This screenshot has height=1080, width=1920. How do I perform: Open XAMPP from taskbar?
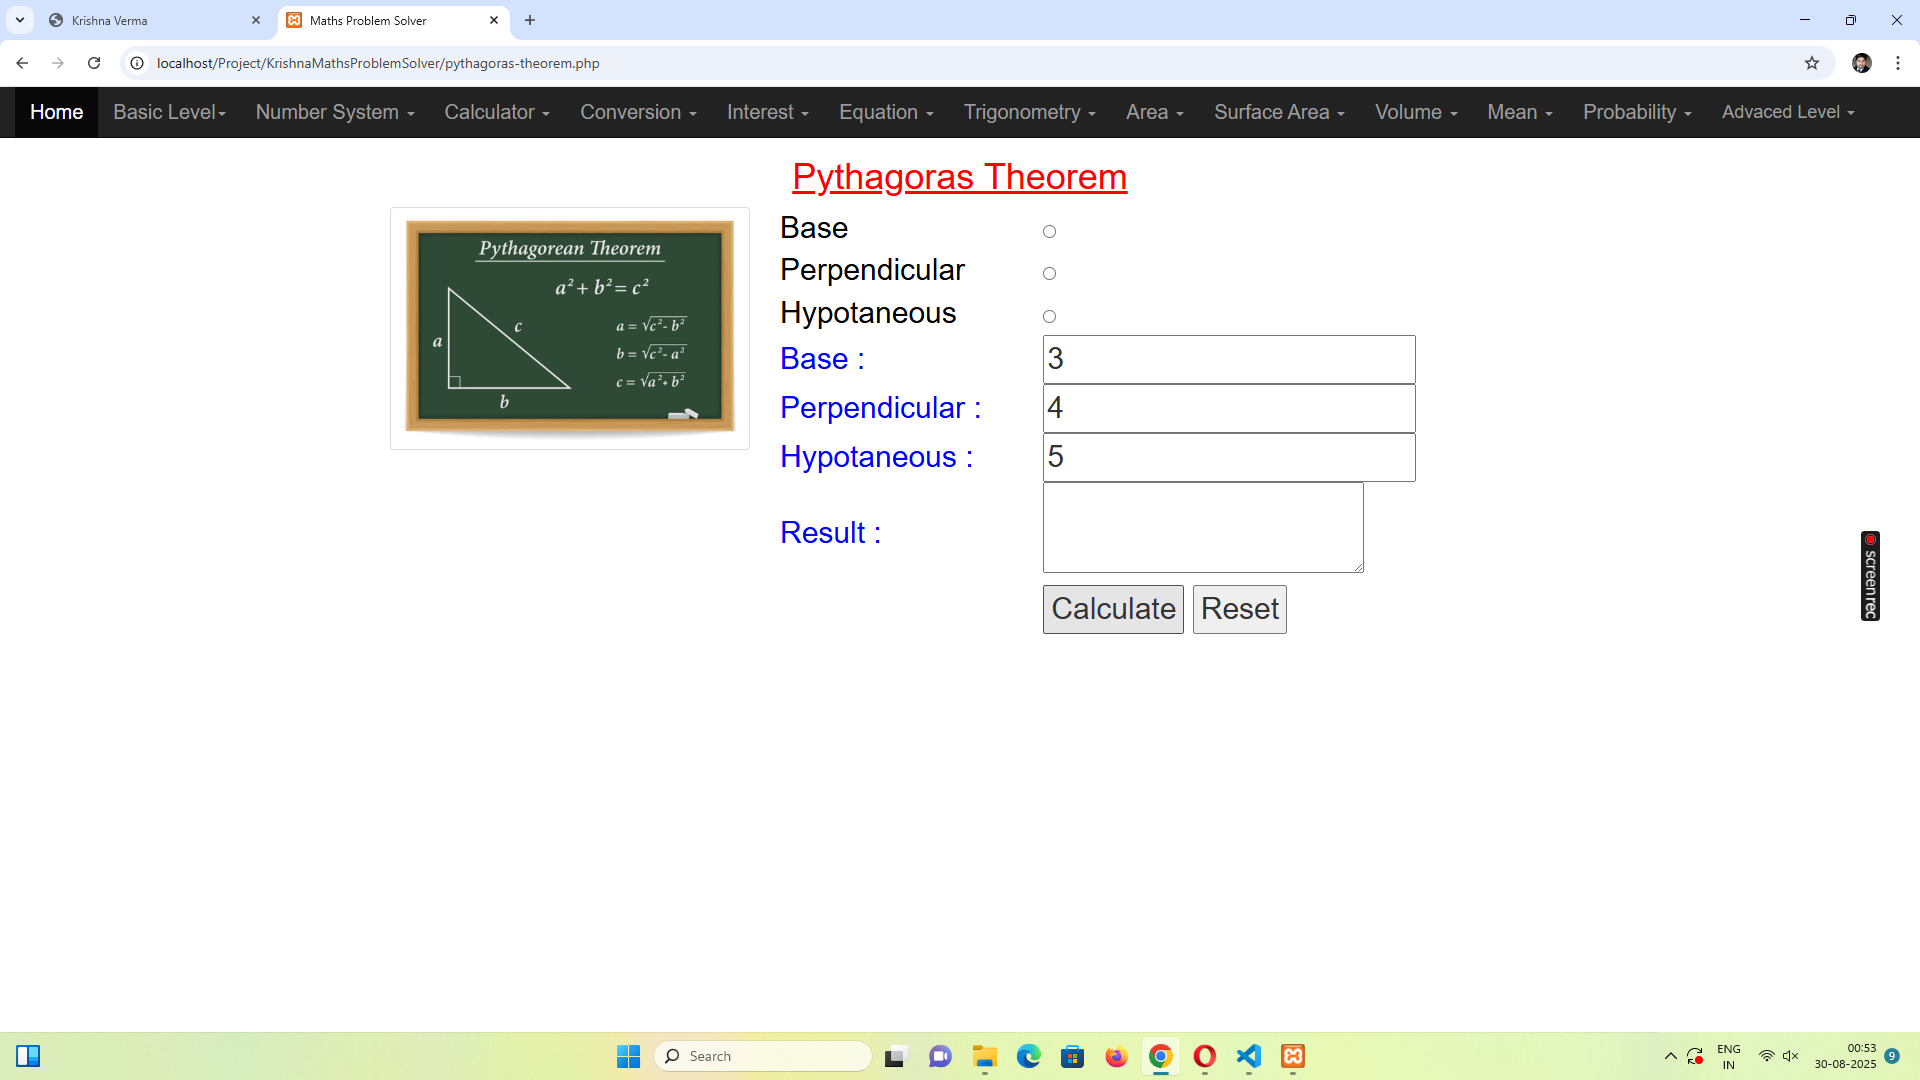point(1293,1056)
